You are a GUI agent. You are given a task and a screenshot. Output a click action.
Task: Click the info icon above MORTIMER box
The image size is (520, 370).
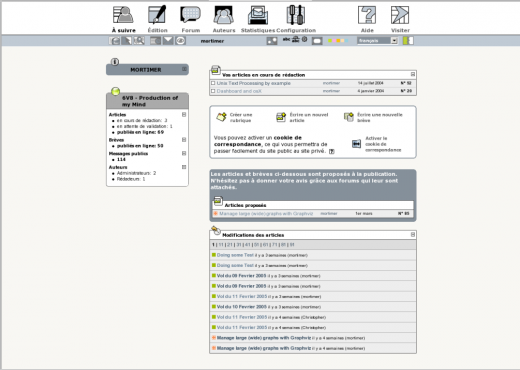click(x=115, y=62)
